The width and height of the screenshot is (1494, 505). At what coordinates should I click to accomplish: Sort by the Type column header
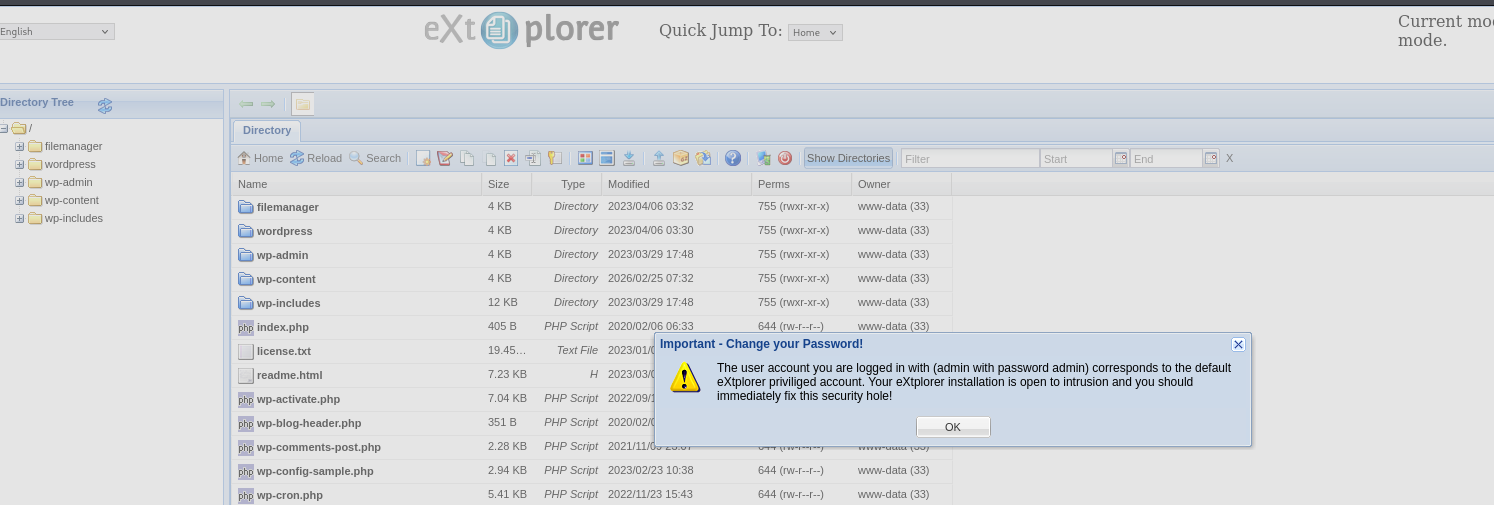(567, 184)
